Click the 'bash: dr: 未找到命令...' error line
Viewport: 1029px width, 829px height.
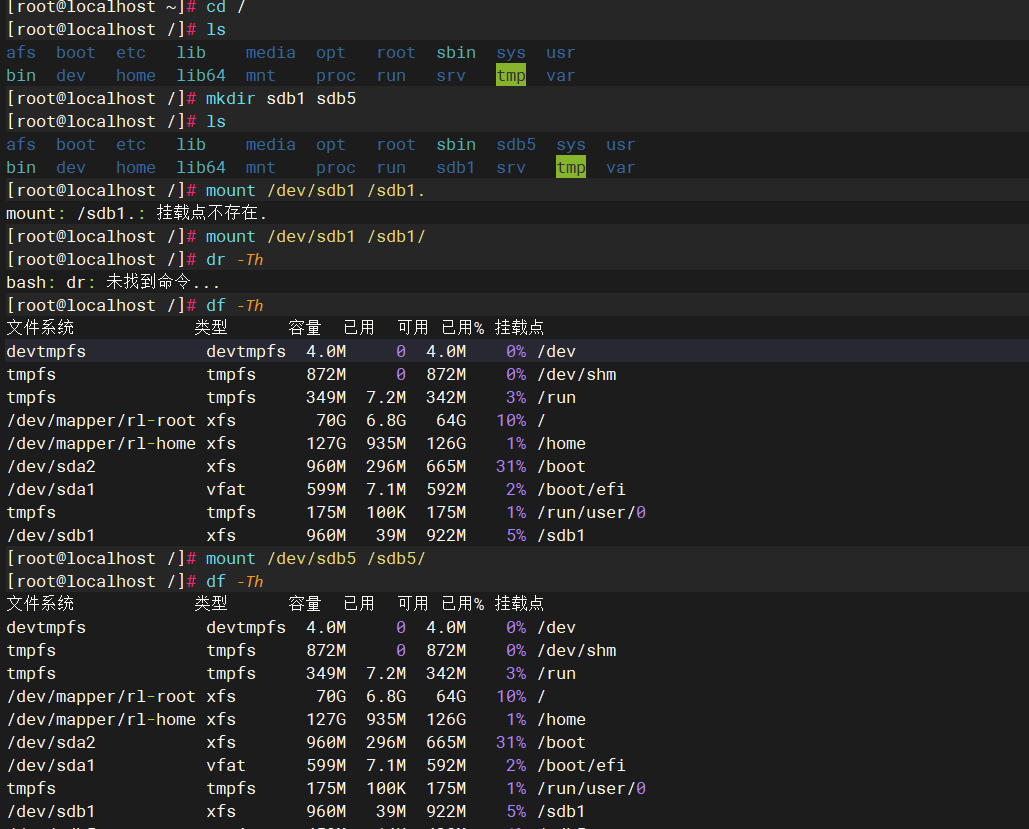click(x=113, y=282)
